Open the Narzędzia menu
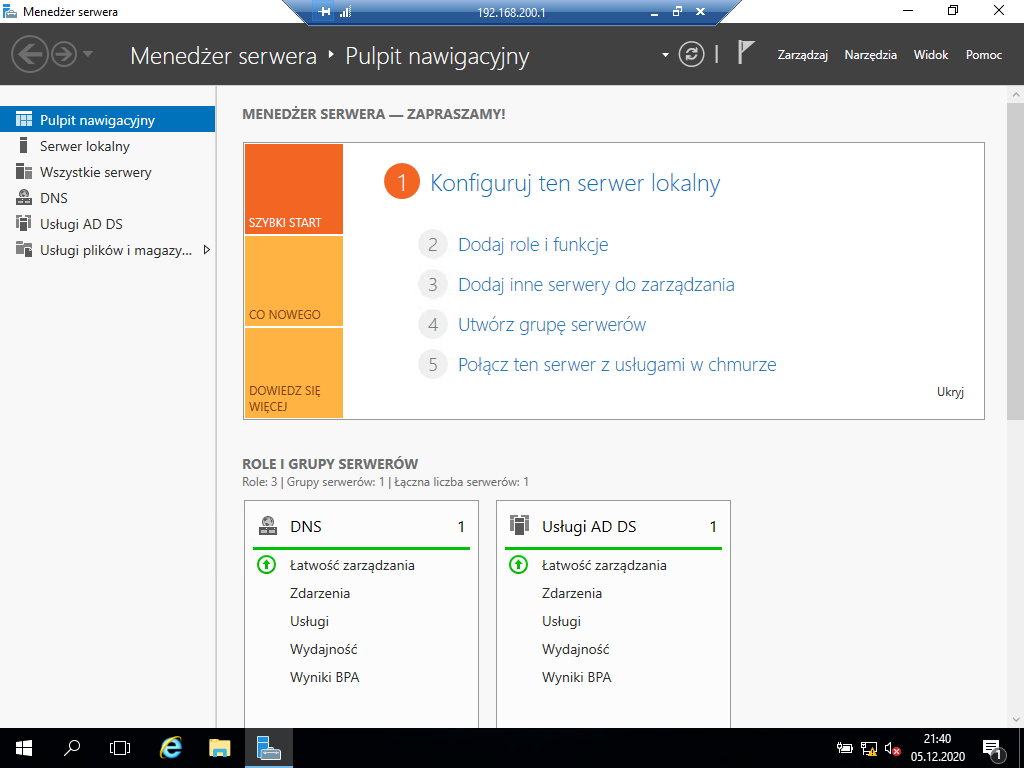 tap(871, 55)
